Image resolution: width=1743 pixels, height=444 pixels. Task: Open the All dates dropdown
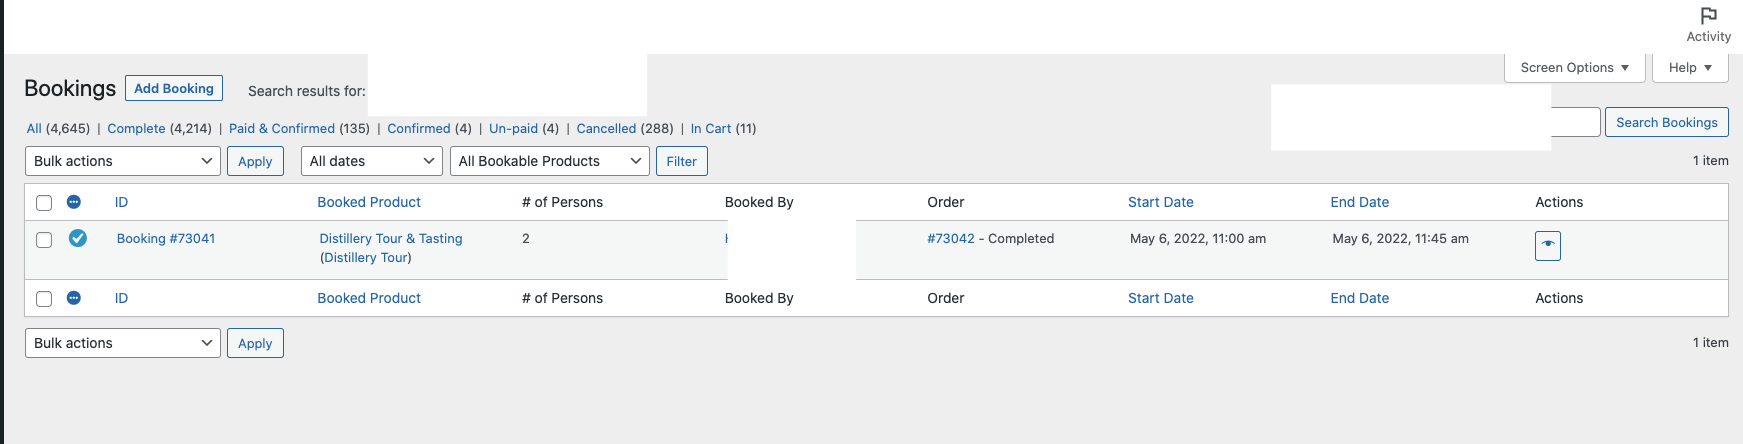(x=372, y=161)
